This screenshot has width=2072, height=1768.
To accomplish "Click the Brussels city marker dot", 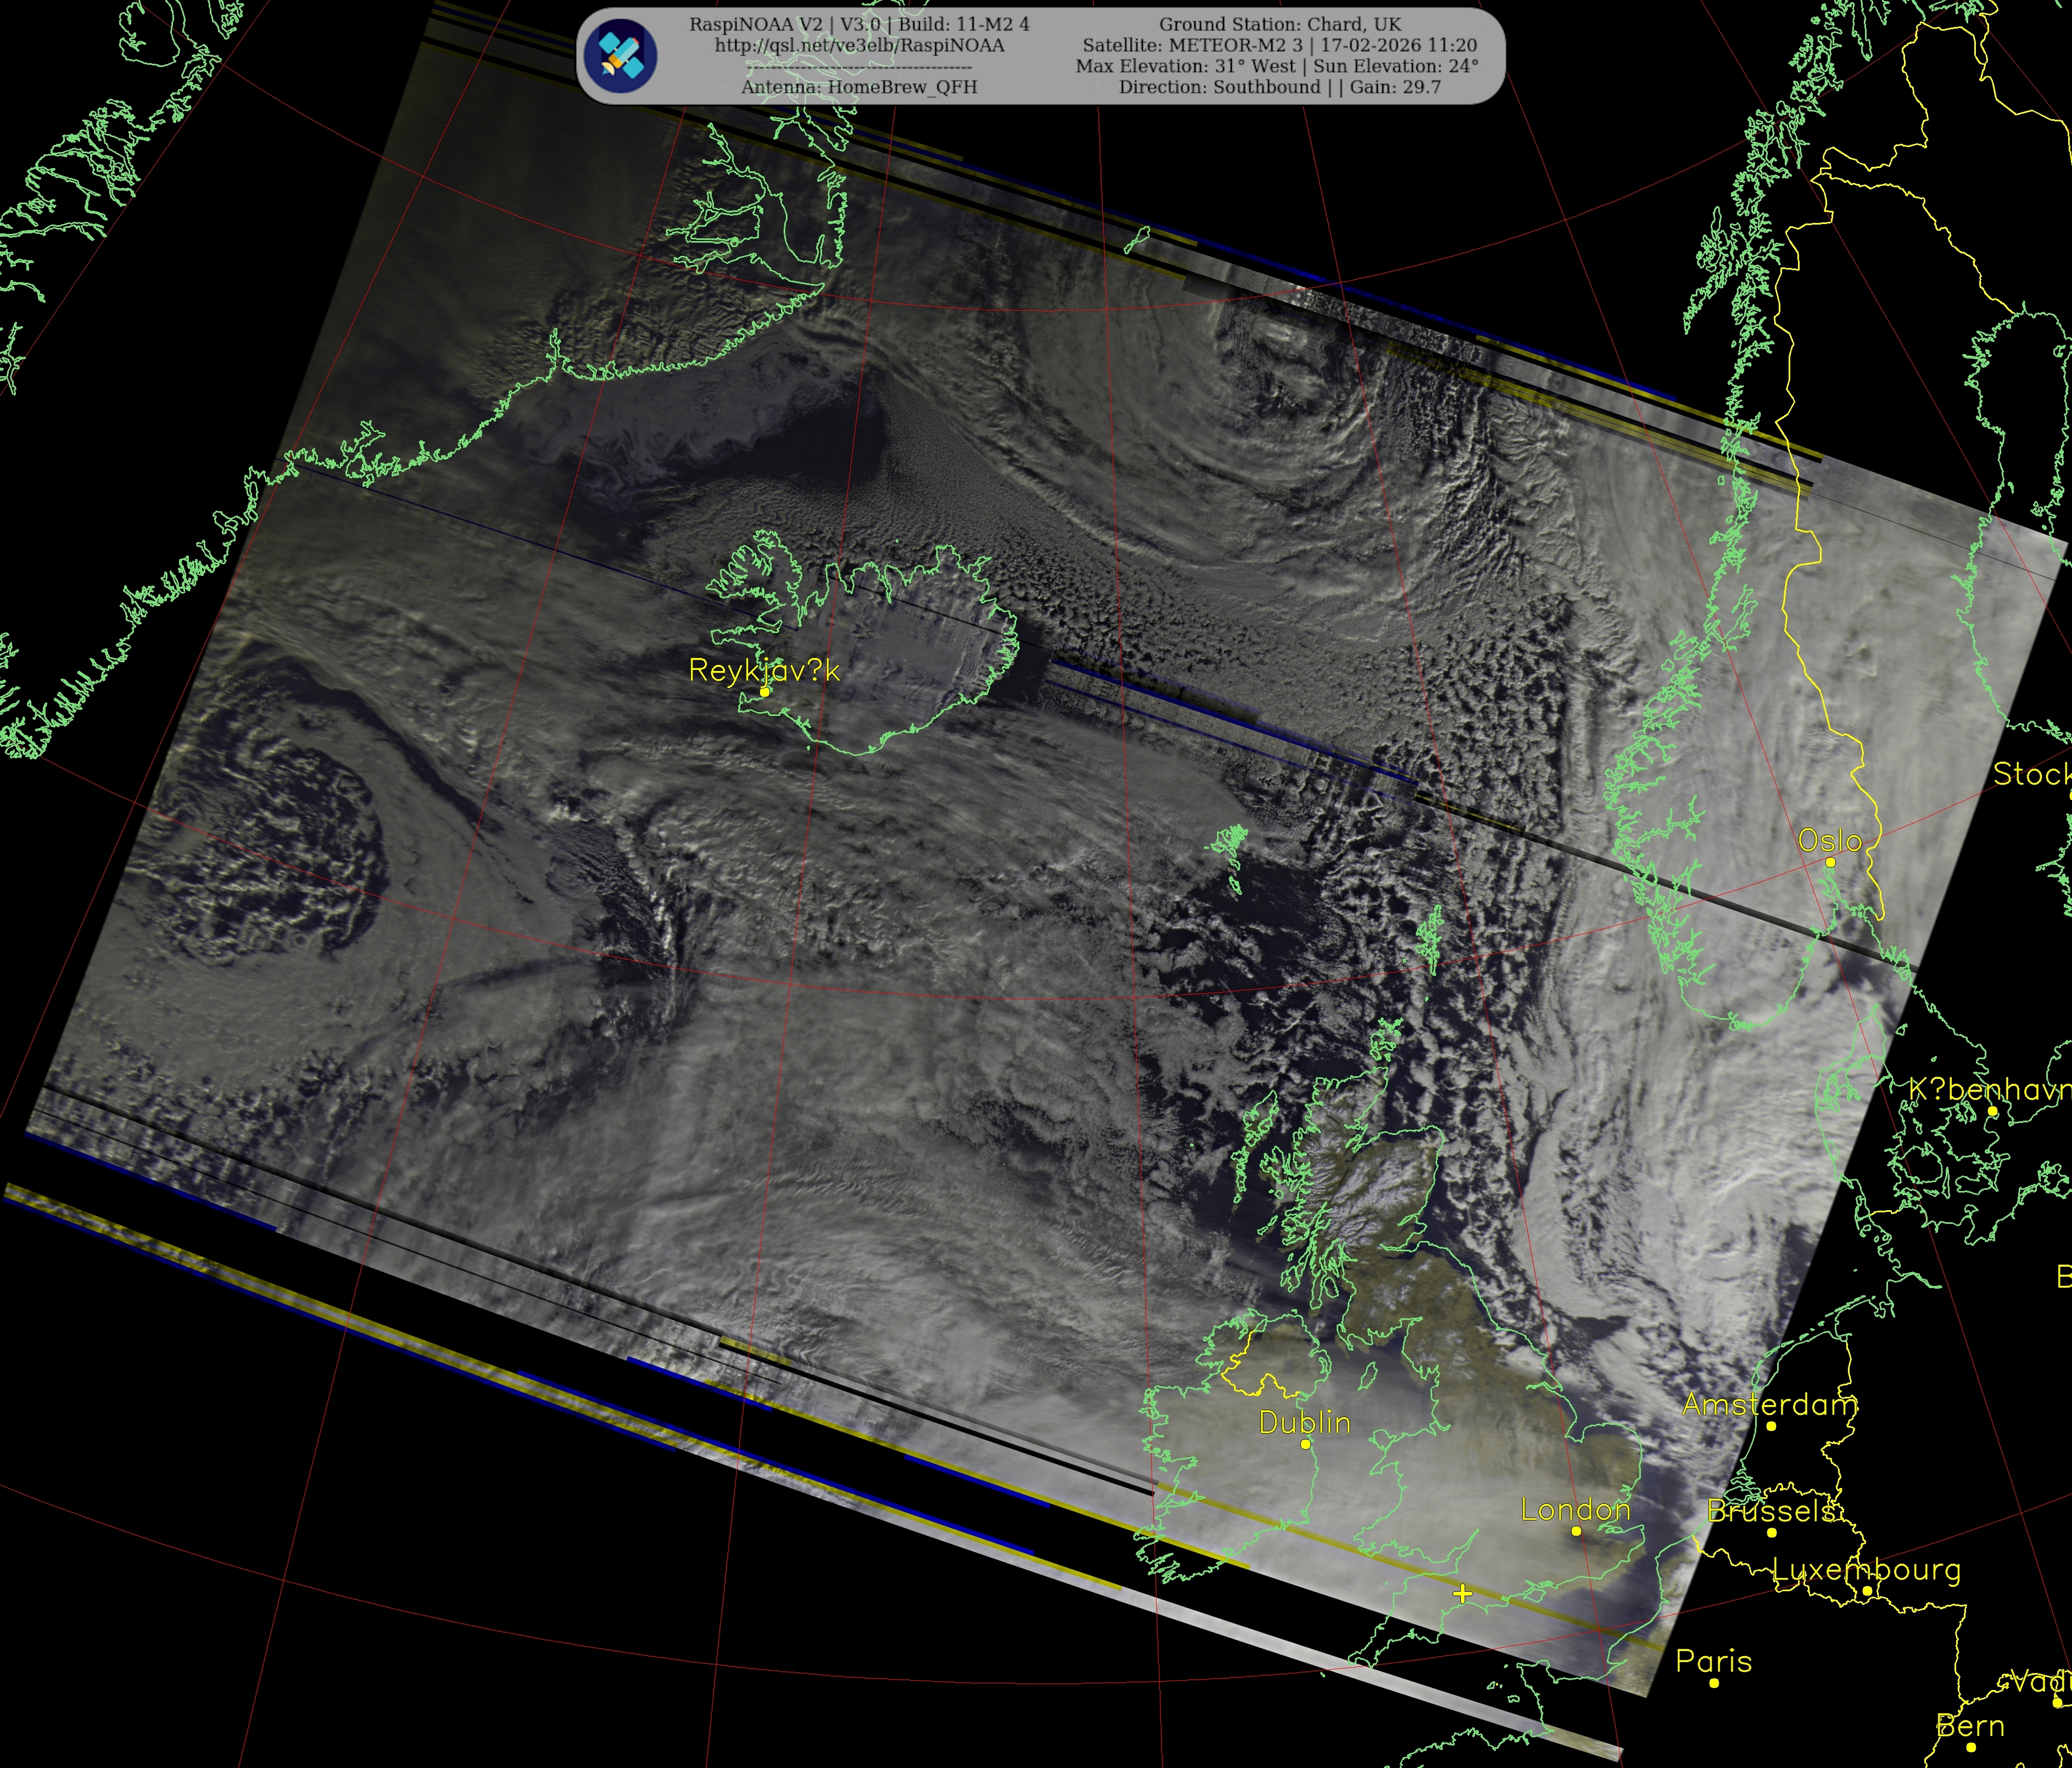I will [x=1771, y=1532].
